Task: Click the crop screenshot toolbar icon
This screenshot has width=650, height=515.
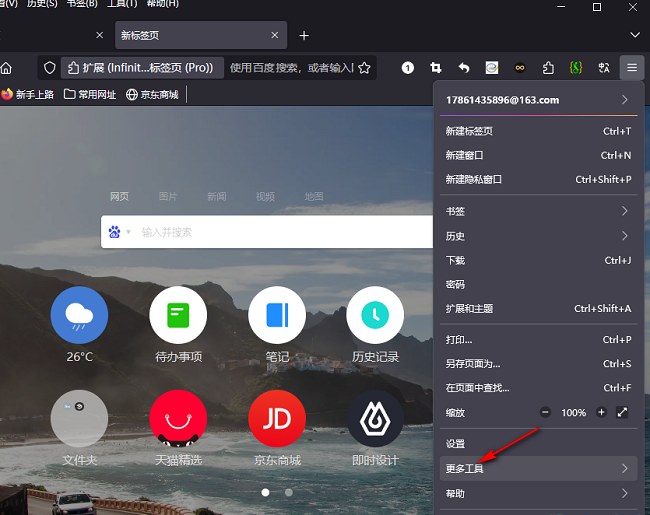Action: pos(436,68)
